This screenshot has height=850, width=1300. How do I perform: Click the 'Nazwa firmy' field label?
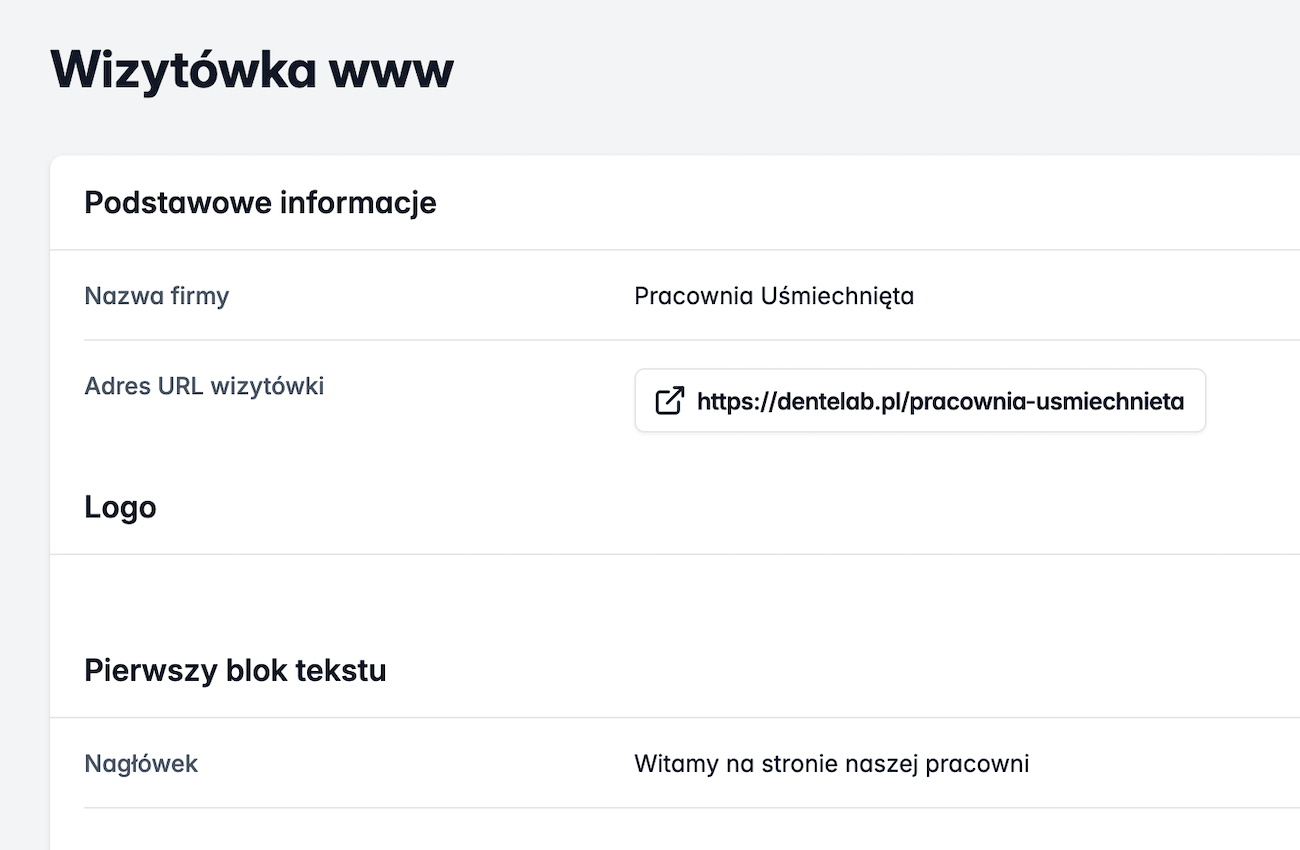pyautogui.click(x=156, y=296)
